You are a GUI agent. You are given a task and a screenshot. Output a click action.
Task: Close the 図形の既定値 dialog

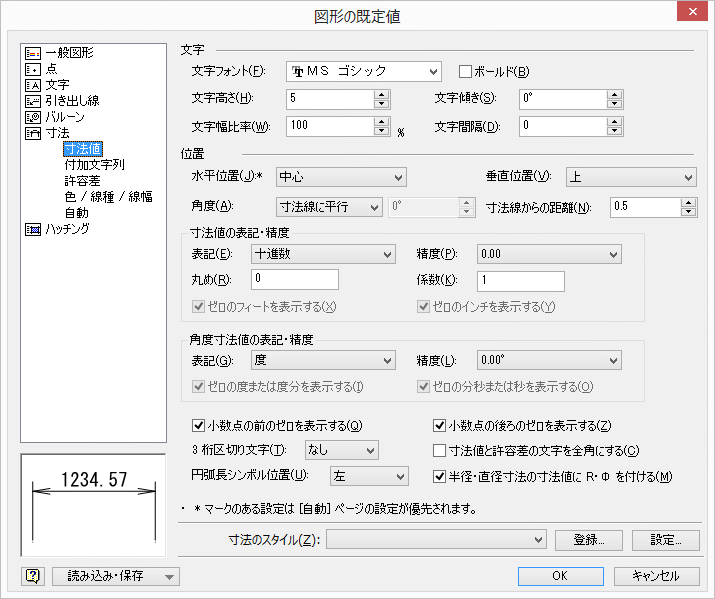point(692,11)
